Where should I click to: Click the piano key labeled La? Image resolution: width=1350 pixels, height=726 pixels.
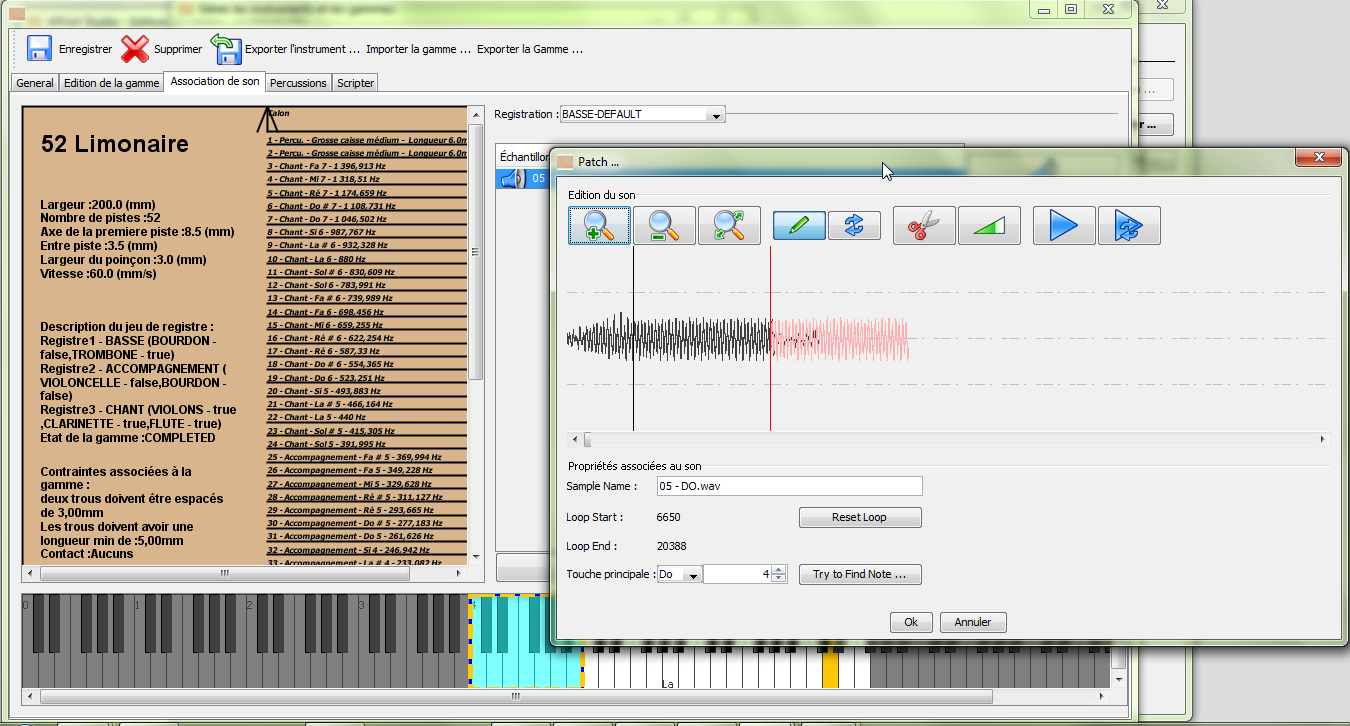(667, 670)
